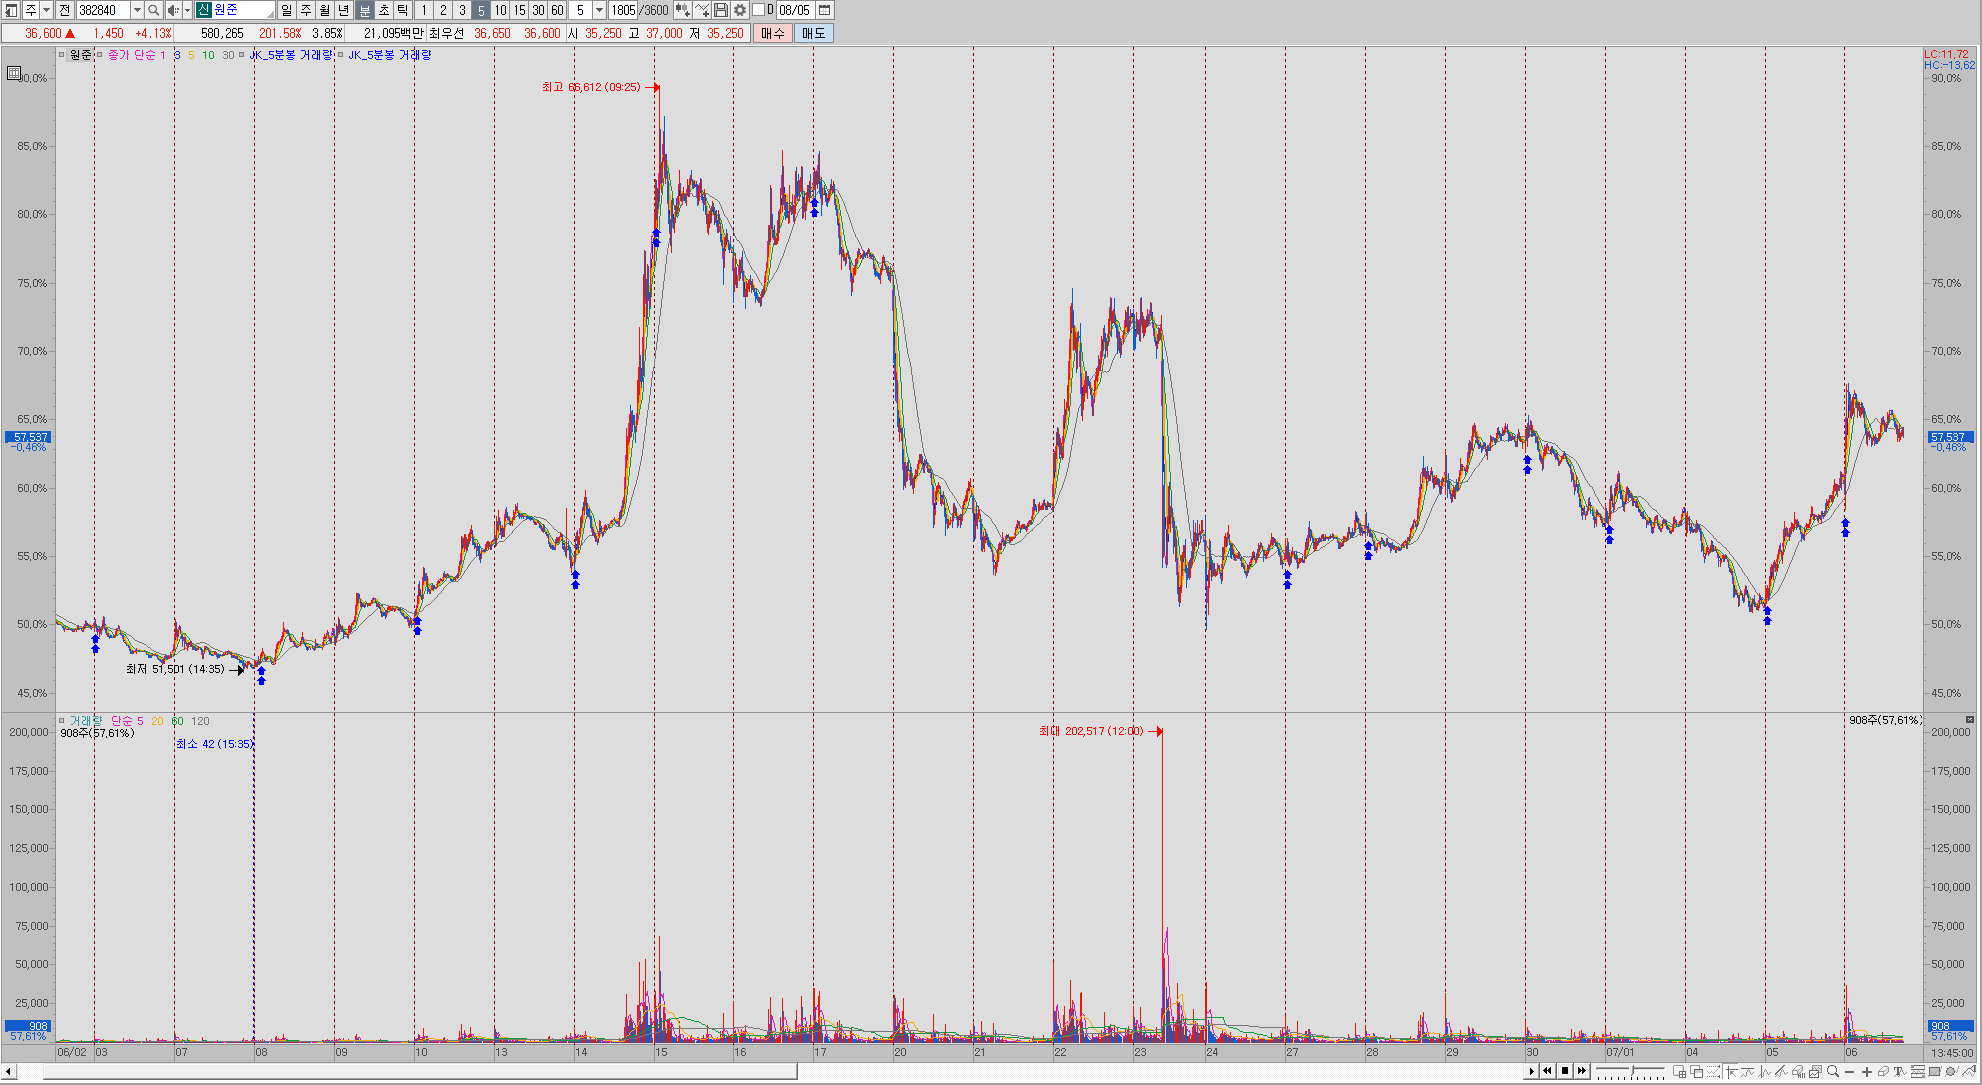
Task: Toggle the checkbox labeled D beside date
Action: [758, 10]
